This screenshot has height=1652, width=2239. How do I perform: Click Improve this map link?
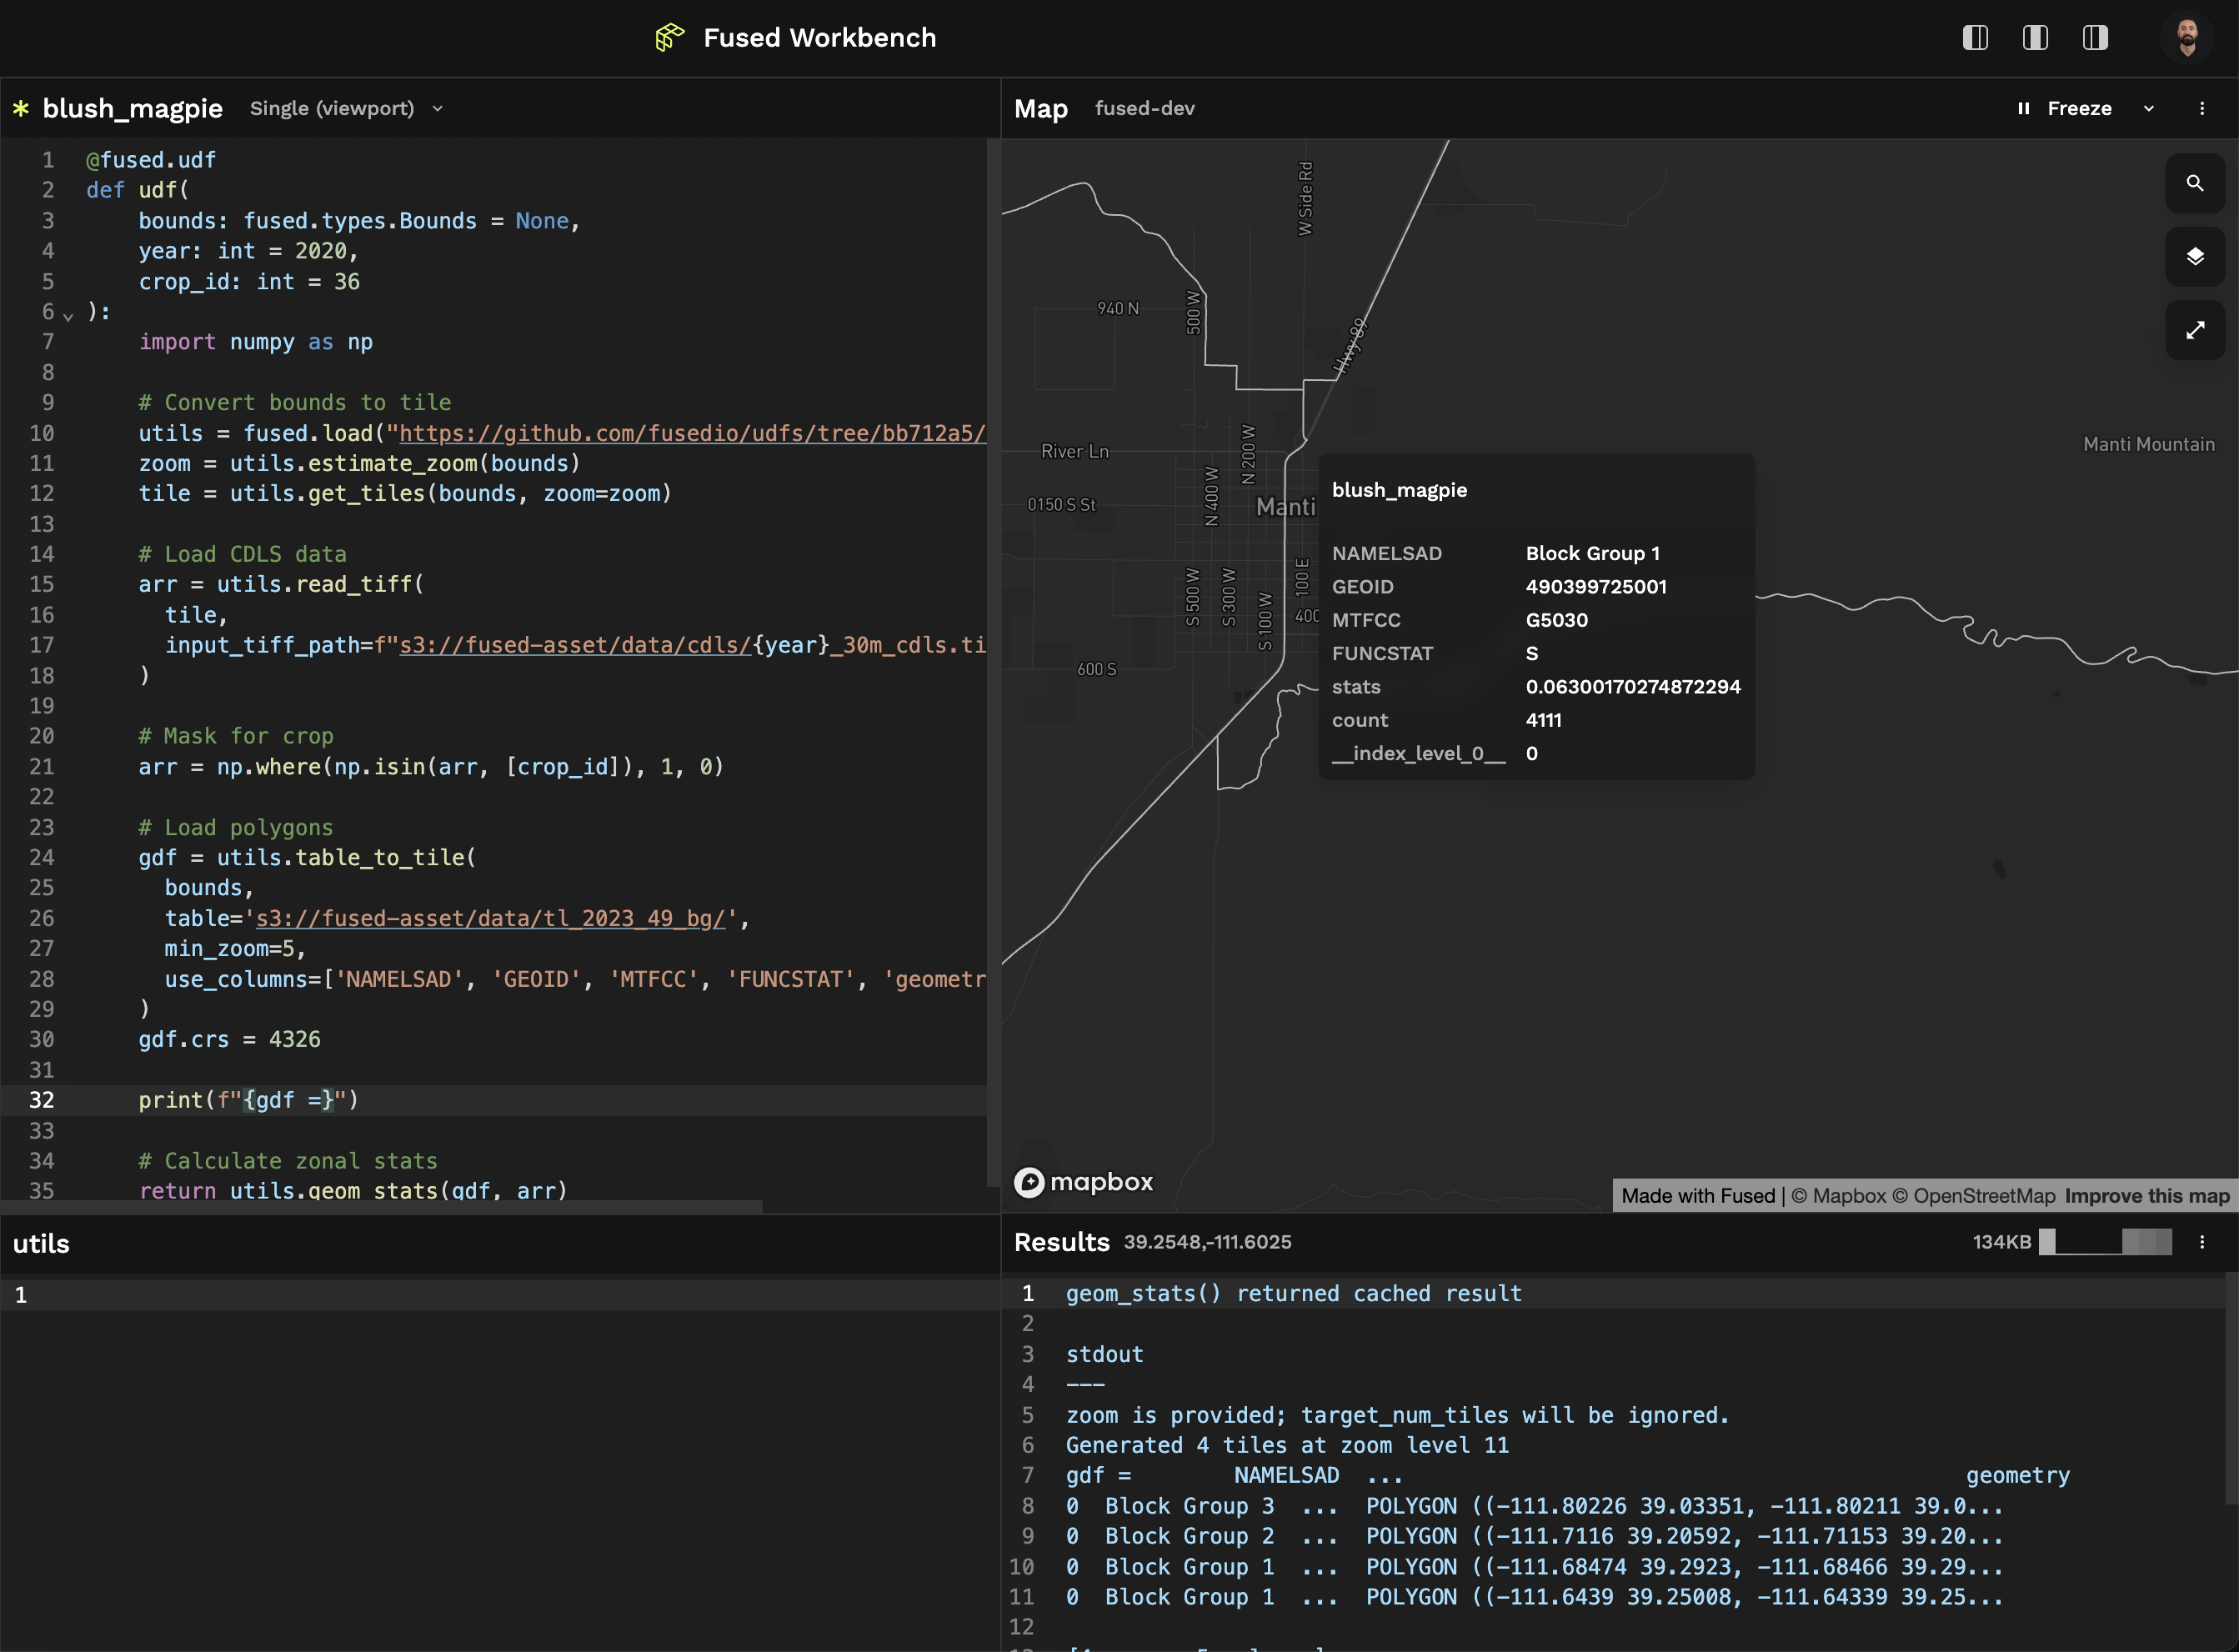tap(2147, 1195)
